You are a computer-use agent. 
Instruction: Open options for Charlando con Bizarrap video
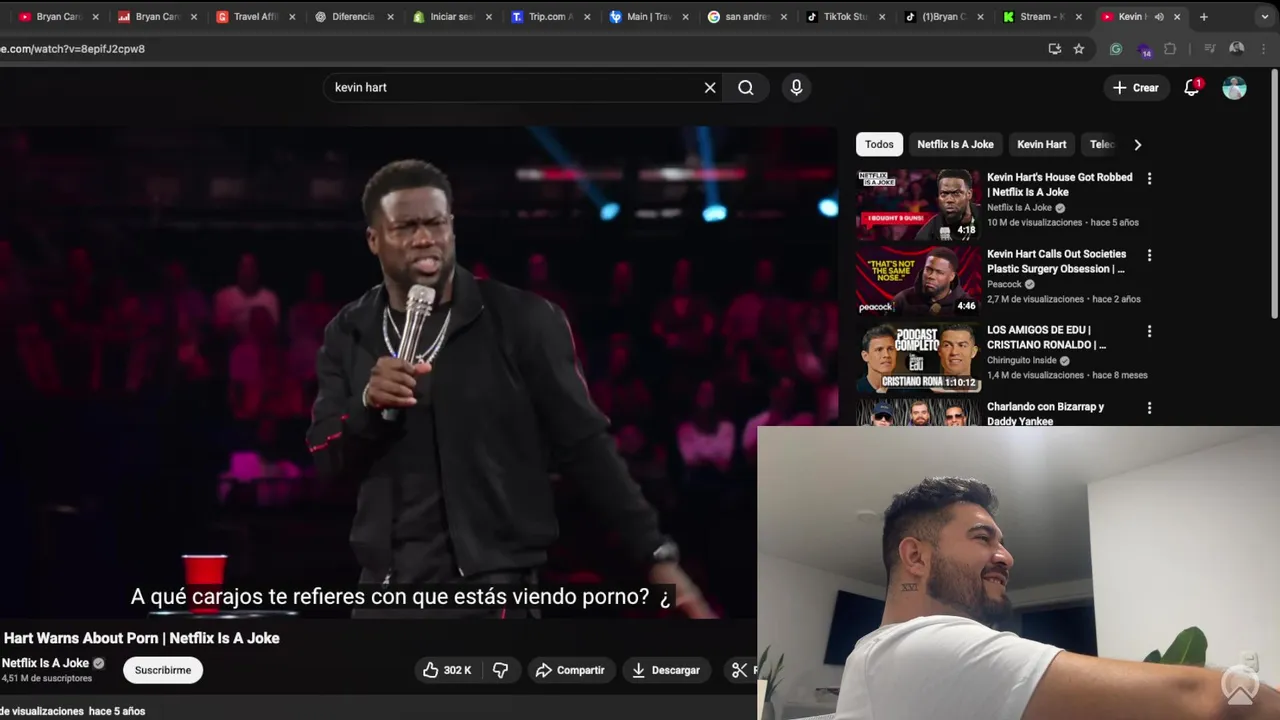point(1149,408)
